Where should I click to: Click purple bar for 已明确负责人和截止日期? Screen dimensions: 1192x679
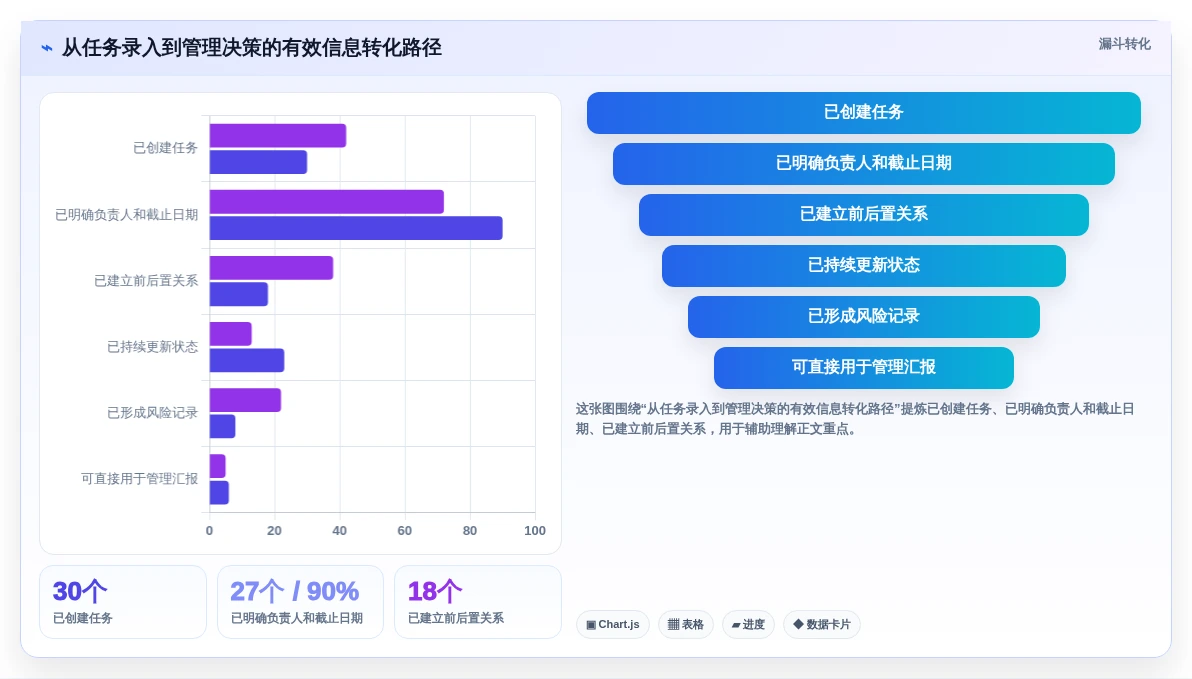[327, 201]
